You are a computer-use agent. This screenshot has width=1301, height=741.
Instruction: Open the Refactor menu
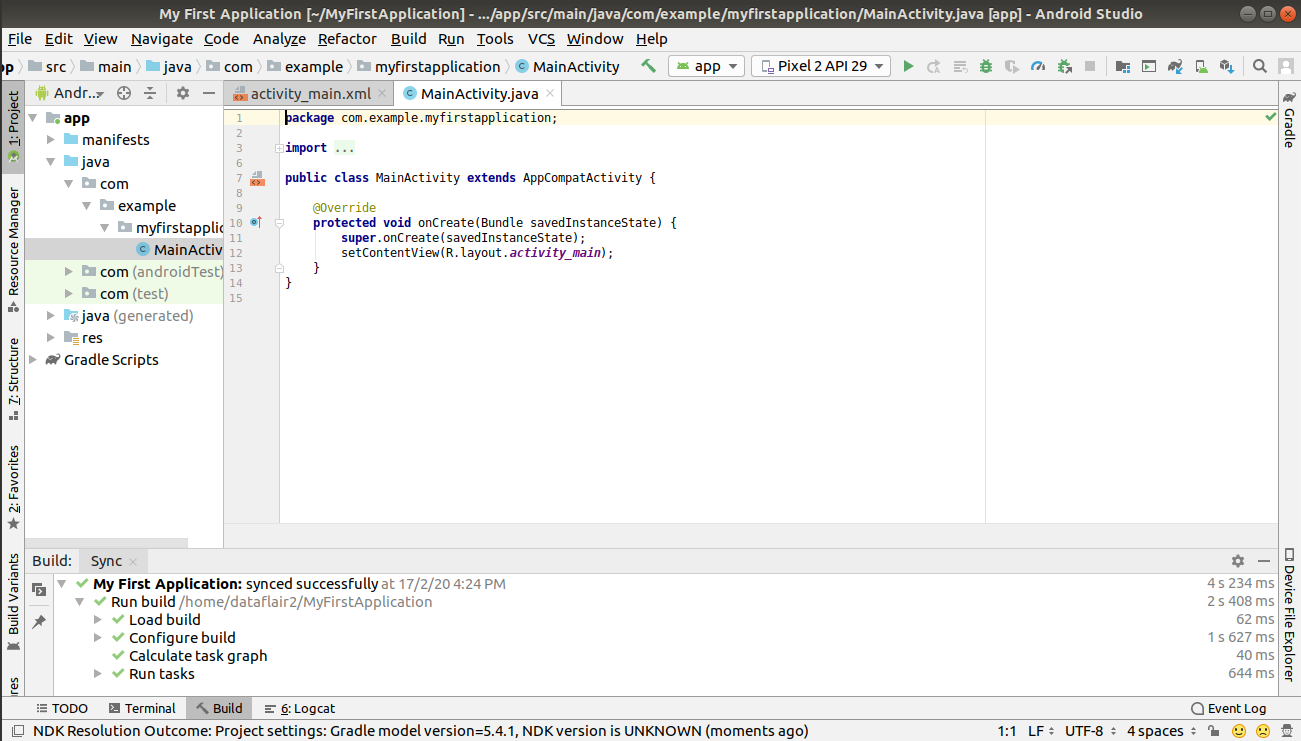click(x=347, y=39)
